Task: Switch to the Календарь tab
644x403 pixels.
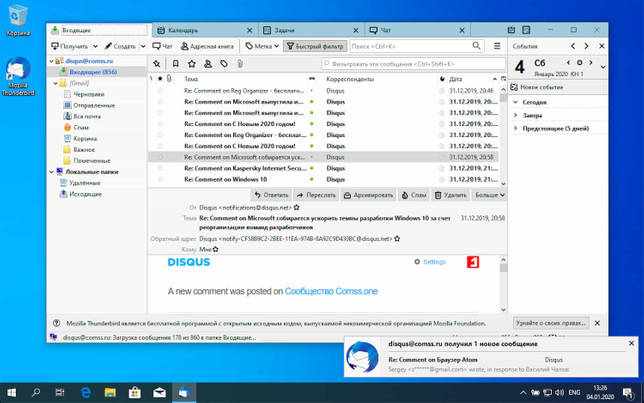Action: (205, 30)
